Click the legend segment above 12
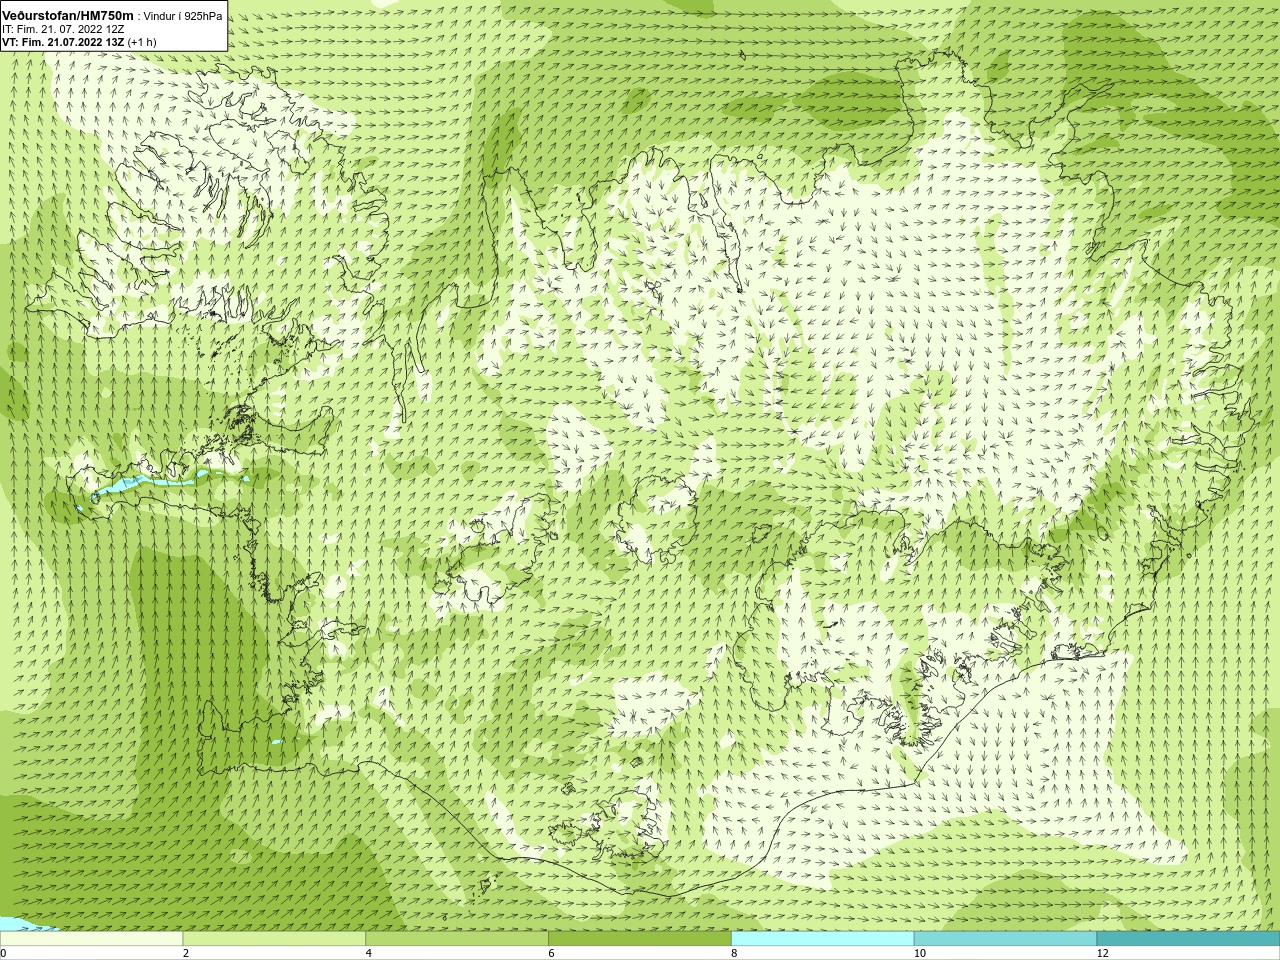Screen dimensions: 1280x960 click(1188, 939)
